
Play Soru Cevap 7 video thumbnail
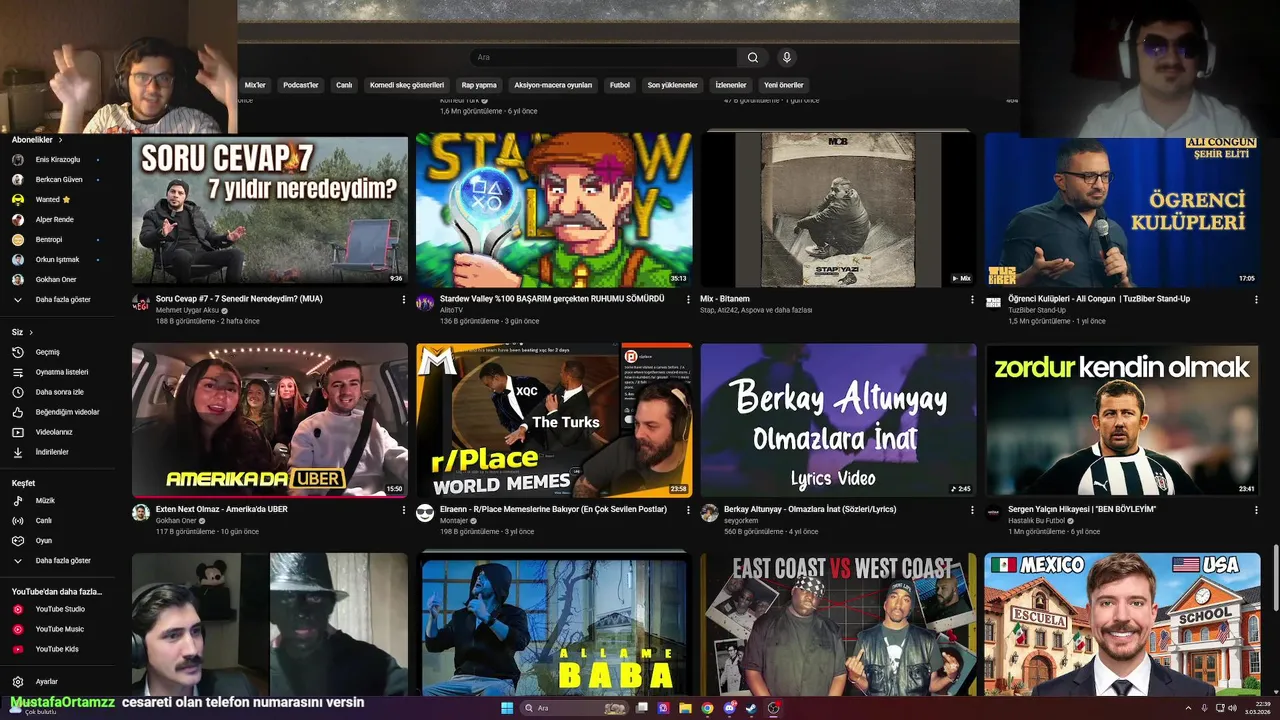(x=270, y=210)
